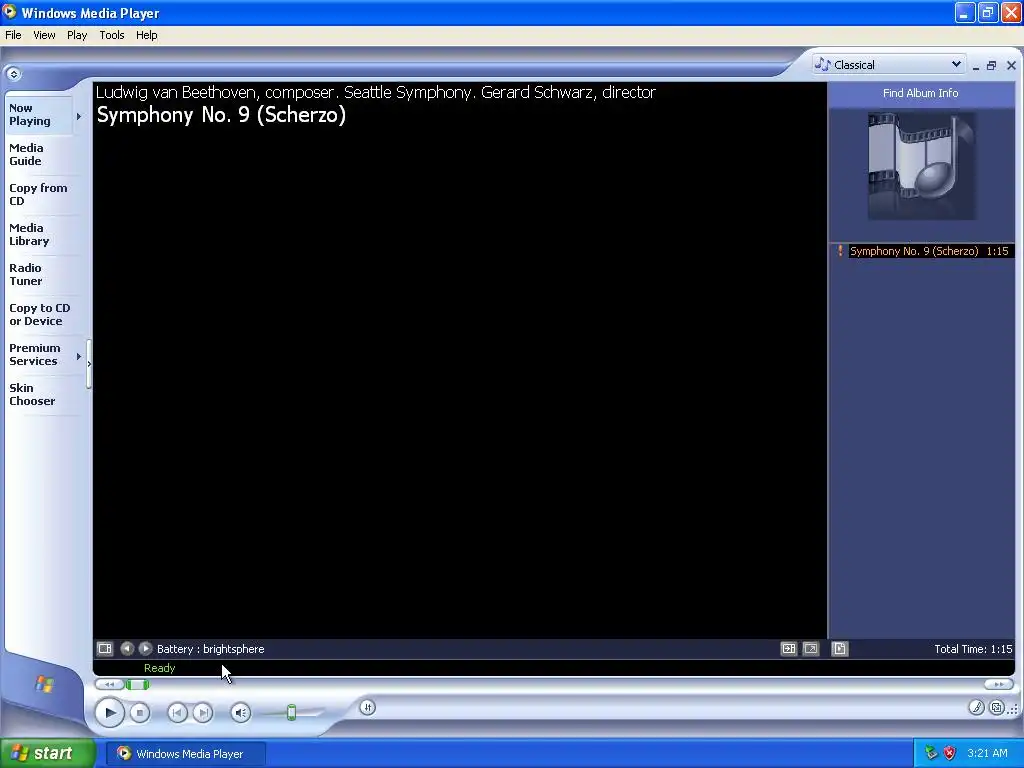Open the Classical playlist dropdown
Viewport: 1024px width, 768px height.
coord(888,65)
